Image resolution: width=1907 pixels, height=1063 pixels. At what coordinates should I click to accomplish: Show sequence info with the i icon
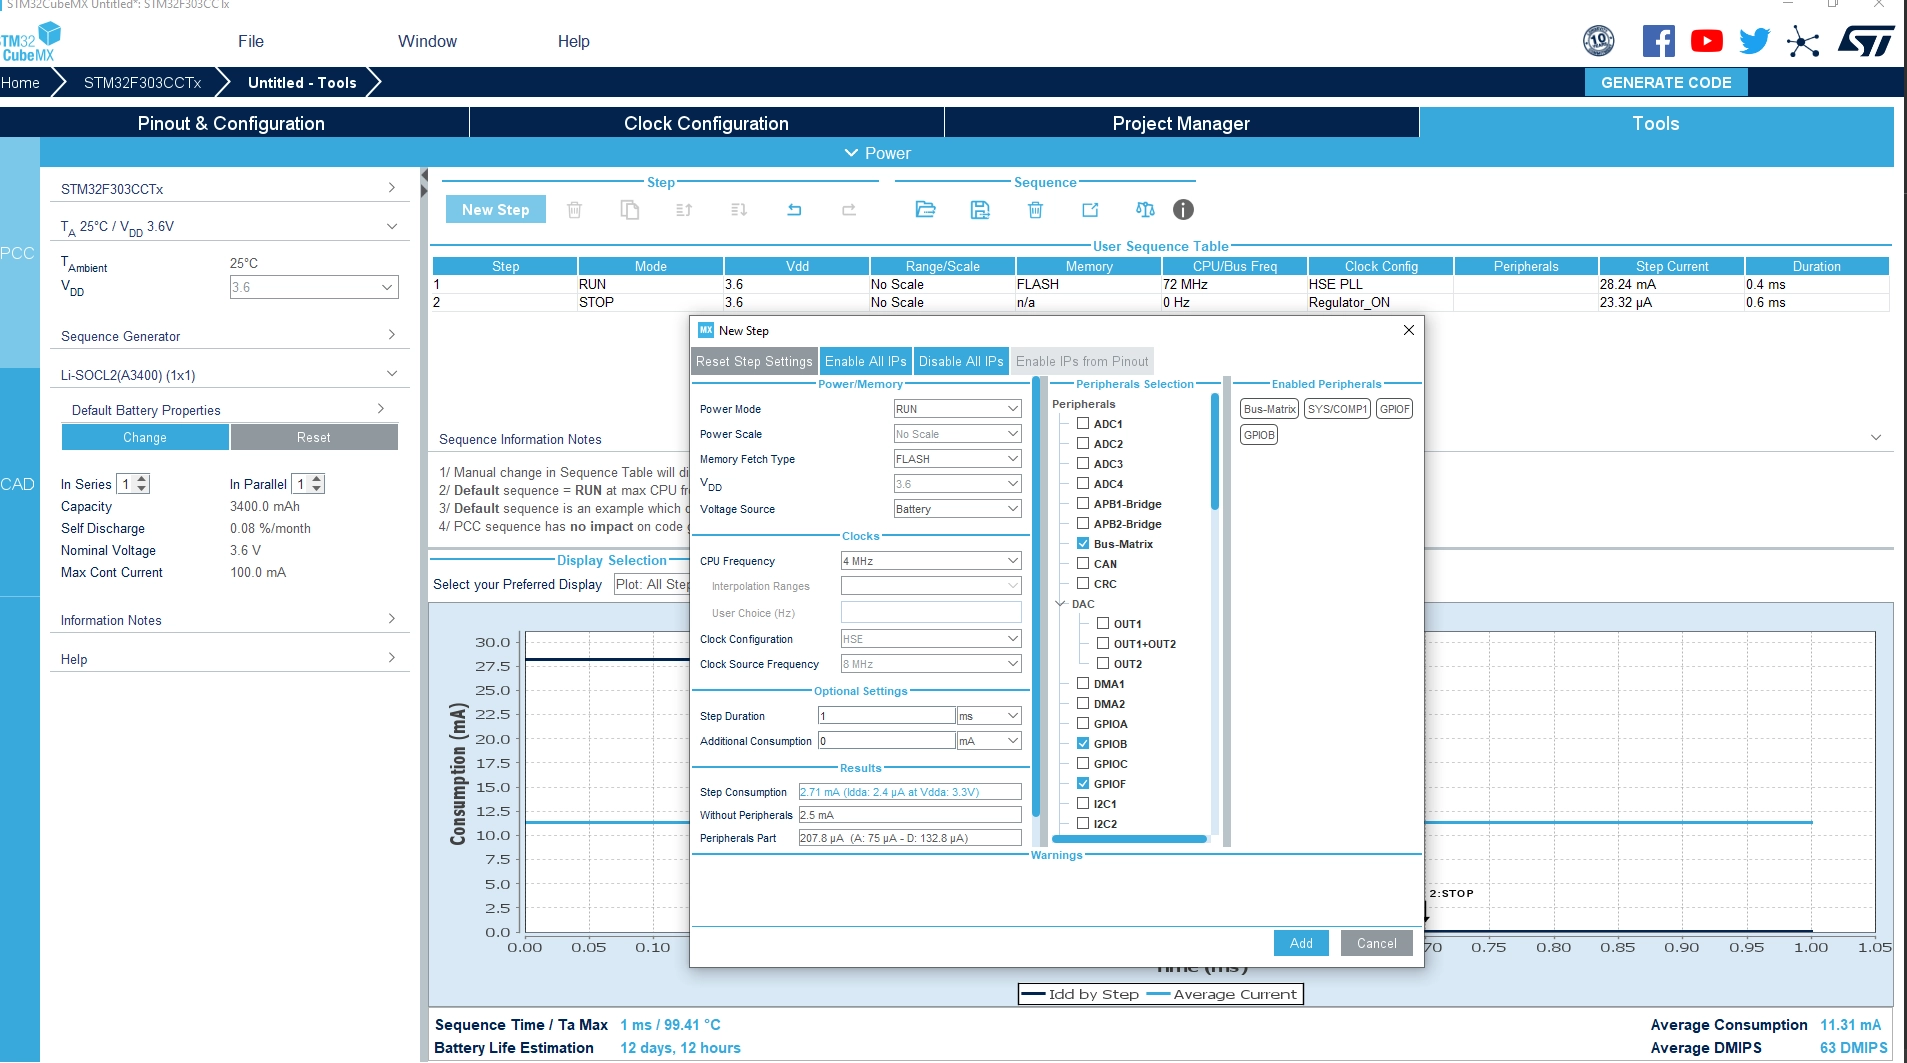coord(1183,210)
